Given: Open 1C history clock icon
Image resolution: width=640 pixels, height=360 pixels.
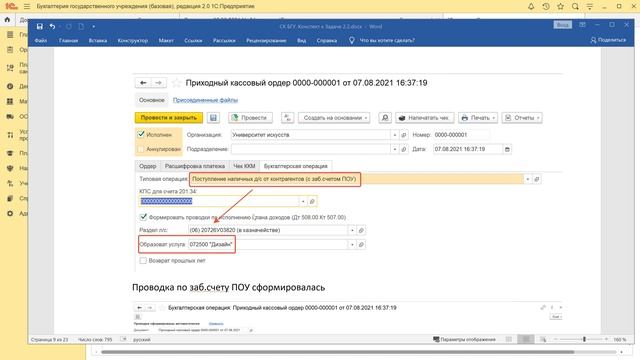Looking at the screenshot, I should tap(546, 7).
